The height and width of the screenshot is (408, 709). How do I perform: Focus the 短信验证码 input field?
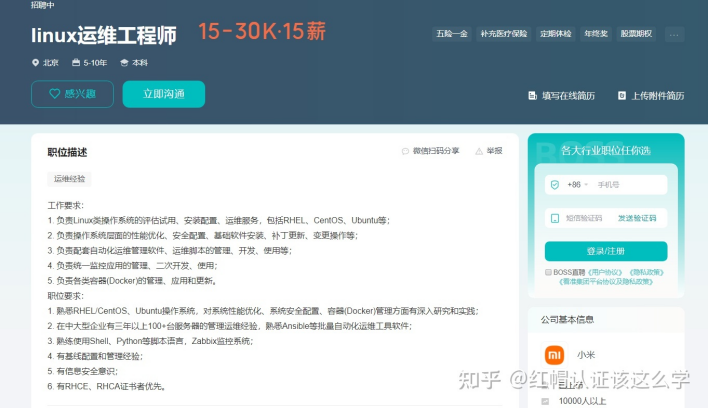[584, 218]
